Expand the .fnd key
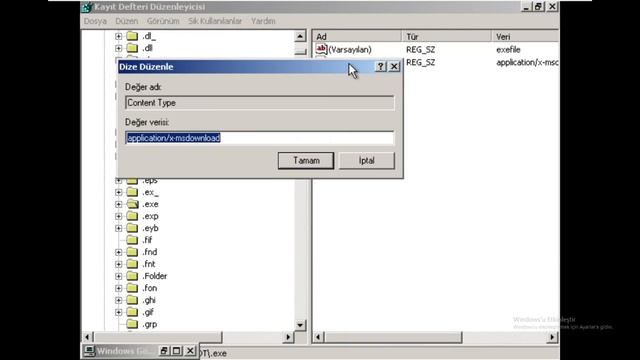Screen dimensions: 640x360 (118, 252)
